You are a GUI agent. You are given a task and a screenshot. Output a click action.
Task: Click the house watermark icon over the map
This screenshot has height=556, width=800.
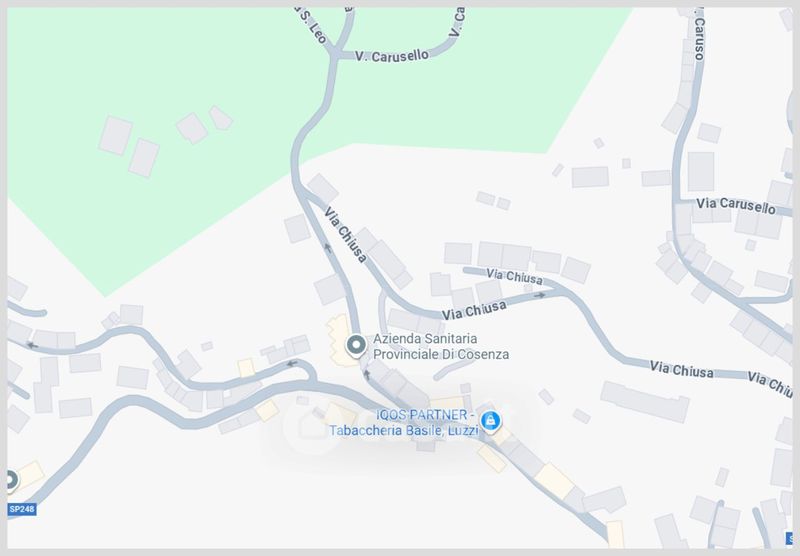pos(312,425)
